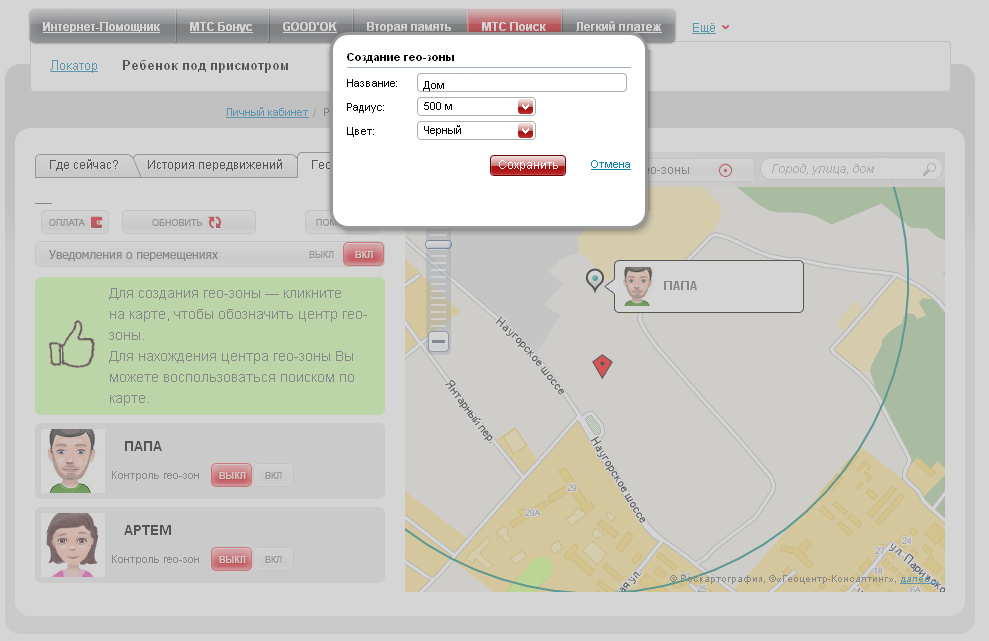Click the map zoom-out minus button
The image size is (989, 641).
click(x=438, y=341)
